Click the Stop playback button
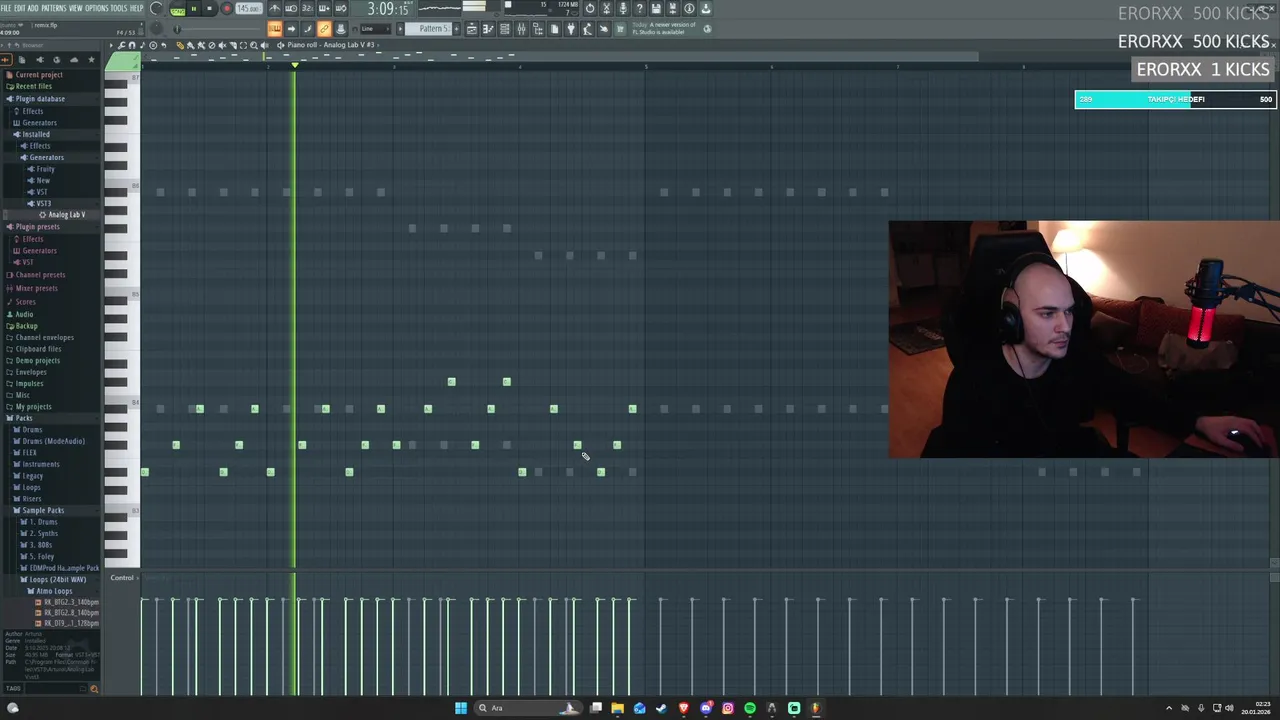 pyautogui.click(x=209, y=9)
